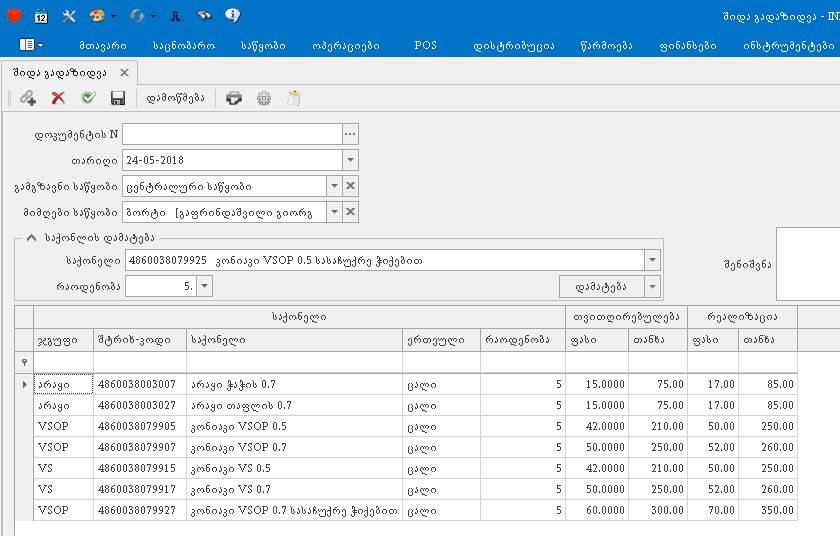The width and height of the screenshot is (840, 536).
Task: Open the რაოდენობა quantity dropdown arrow
Action: click(x=205, y=286)
